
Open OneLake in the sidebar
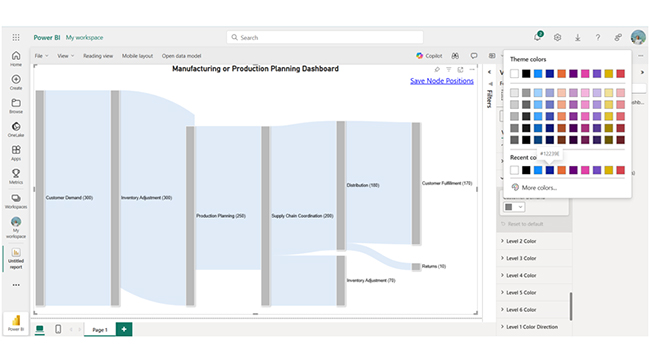pos(16,129)
